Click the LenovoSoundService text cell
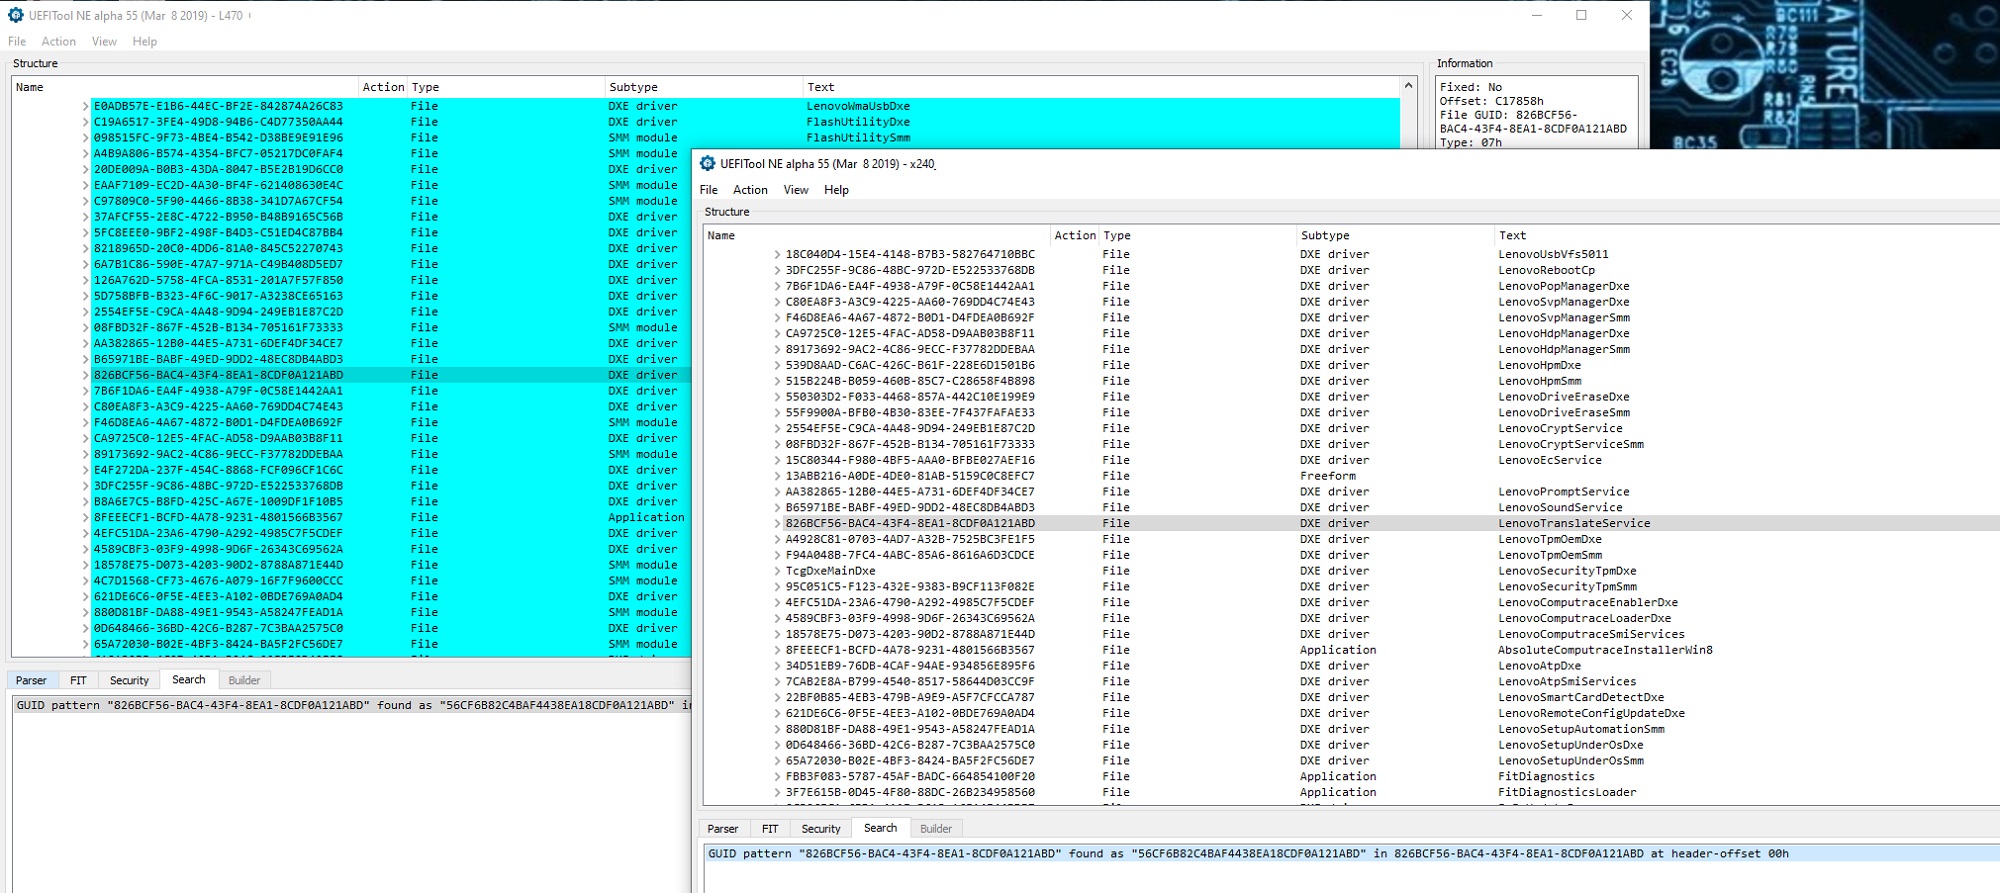Image resolution: width=2000 pixels, height=893 pixels. [x=1560, y=507]
